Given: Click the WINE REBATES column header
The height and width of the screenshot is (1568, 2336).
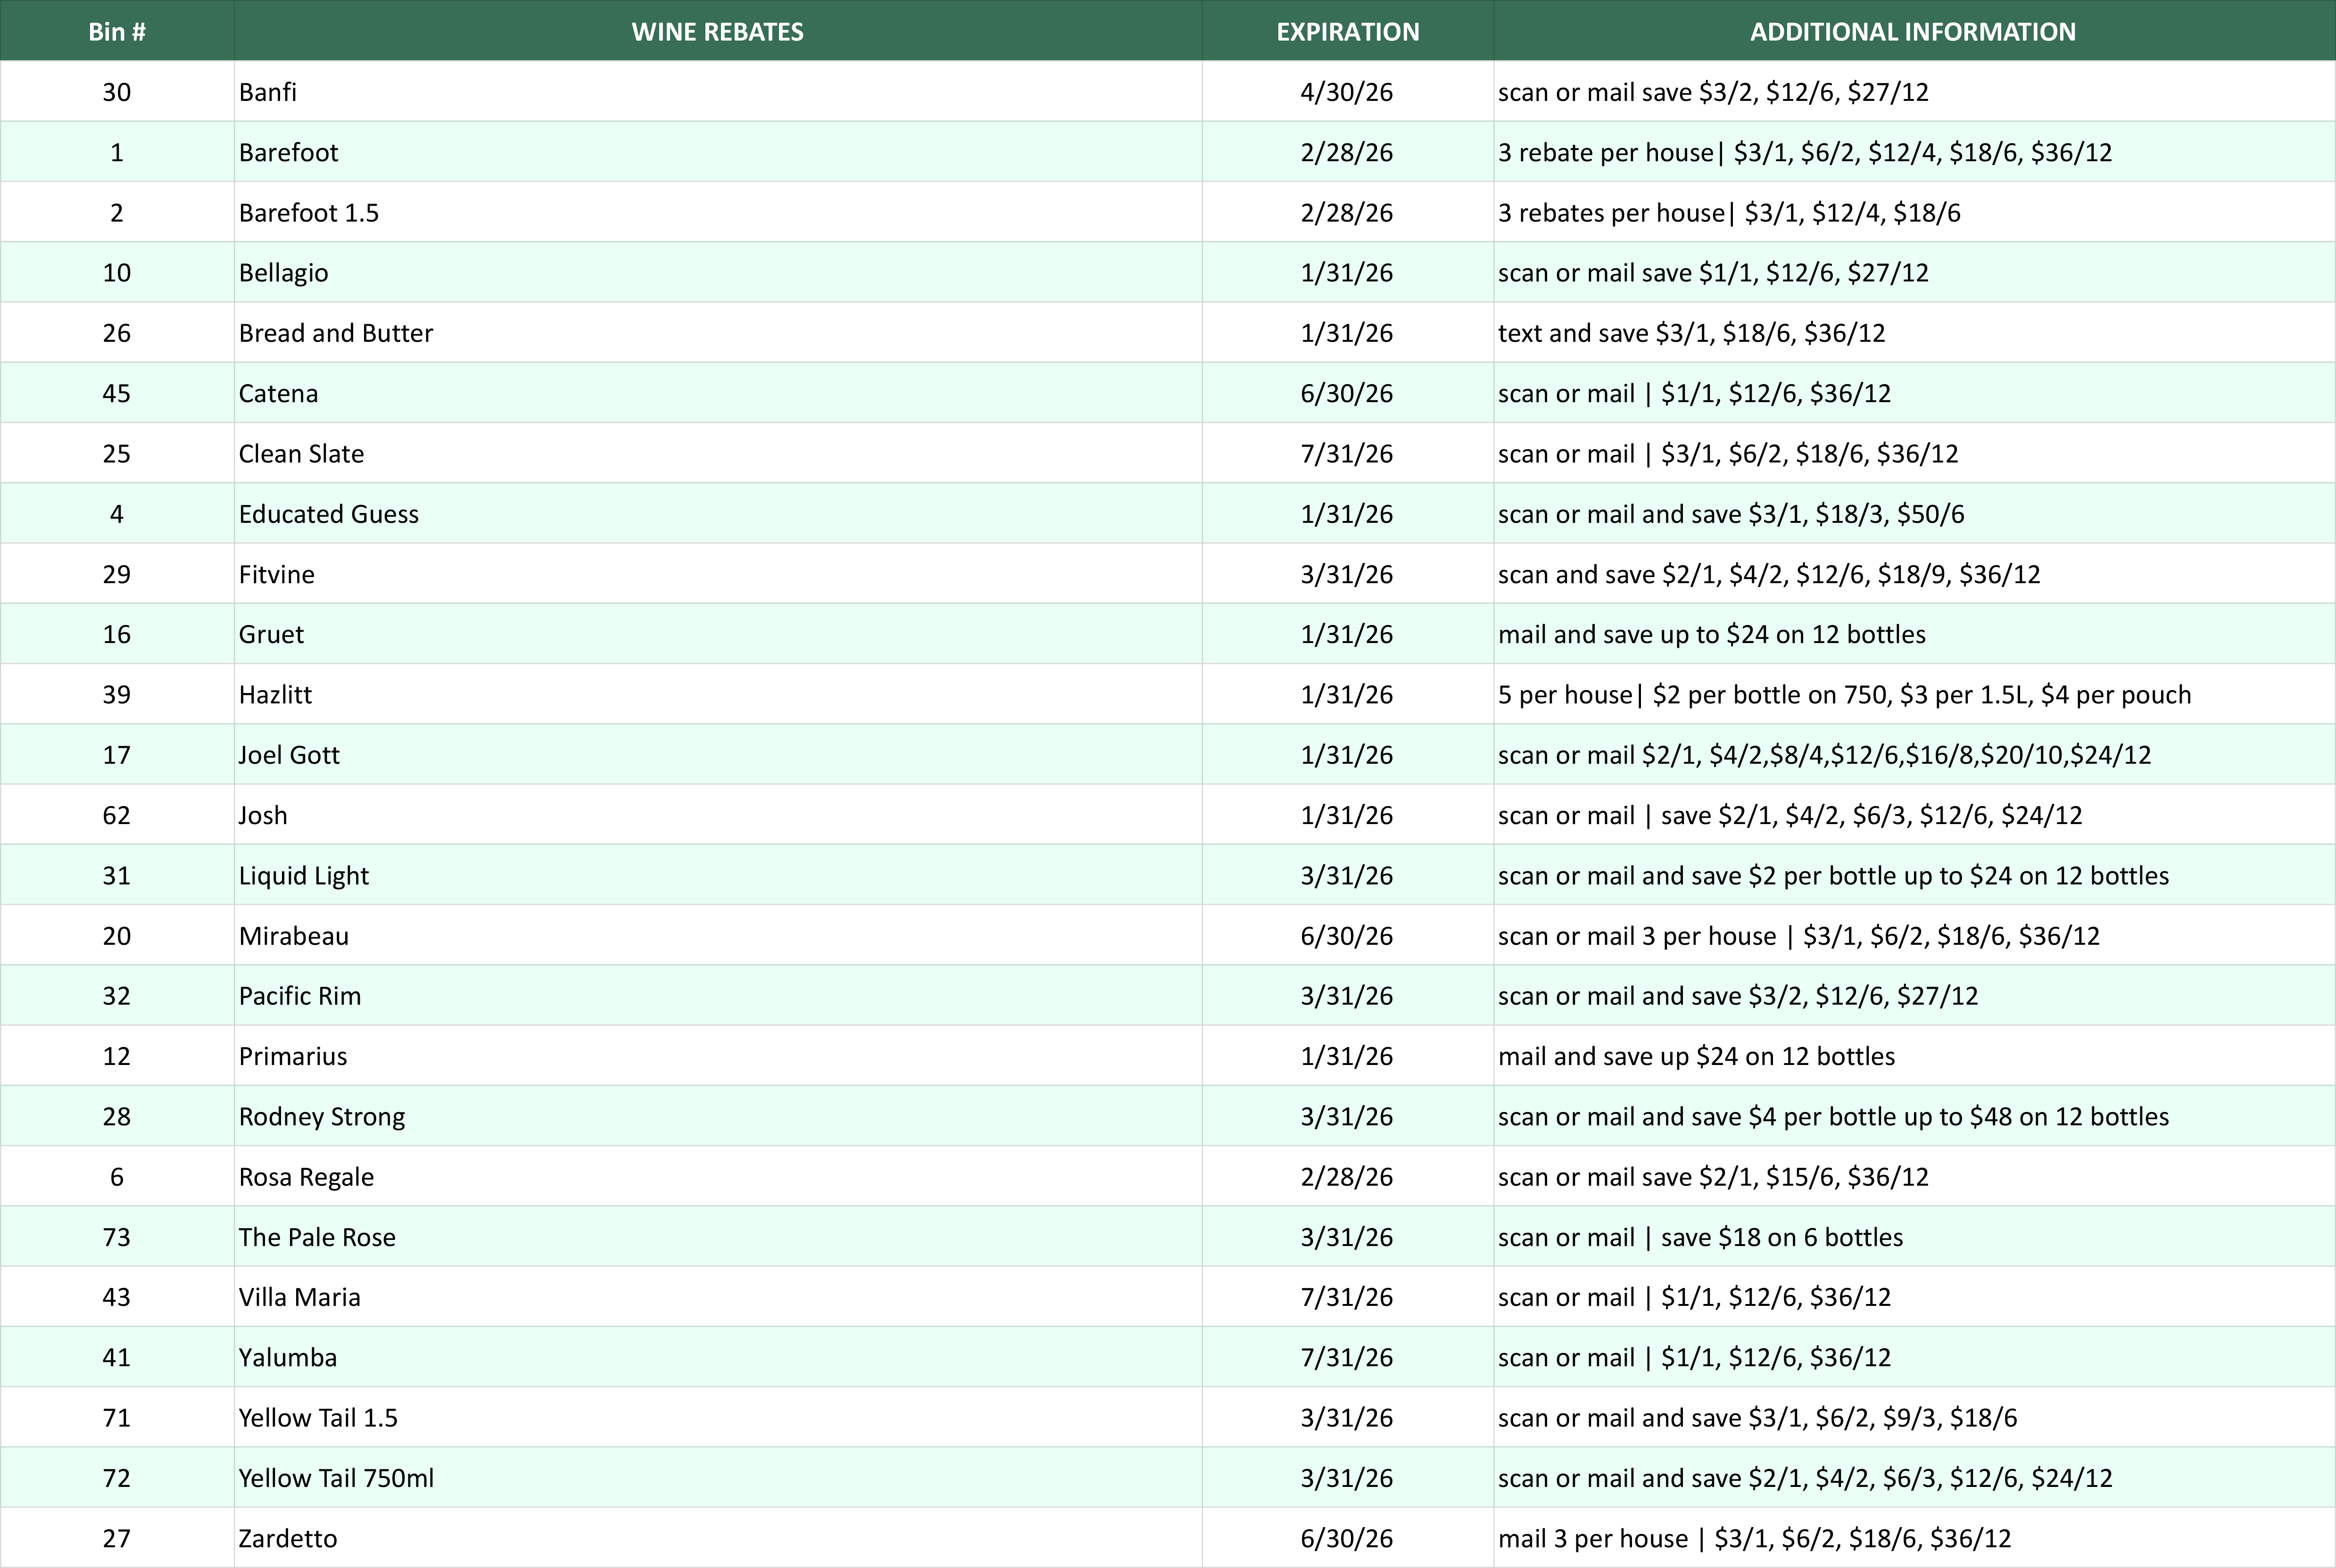Looking at the screenshot, I should click(x=717, y=31).
